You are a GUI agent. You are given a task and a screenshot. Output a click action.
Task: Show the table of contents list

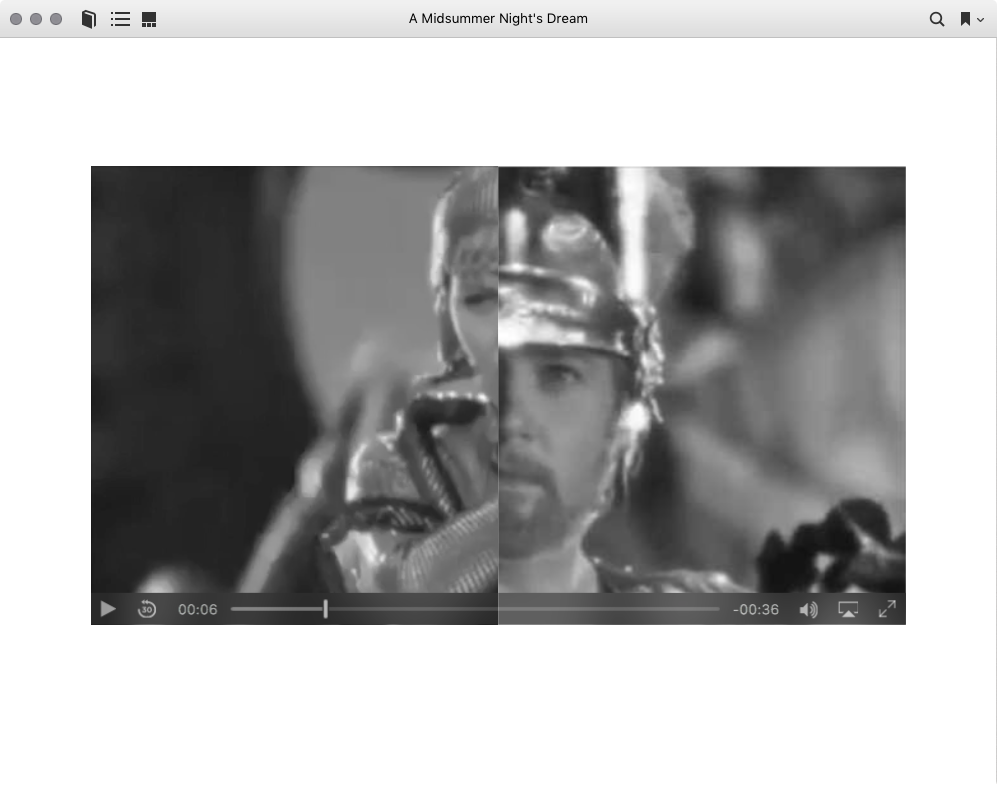tap(120, 19)
